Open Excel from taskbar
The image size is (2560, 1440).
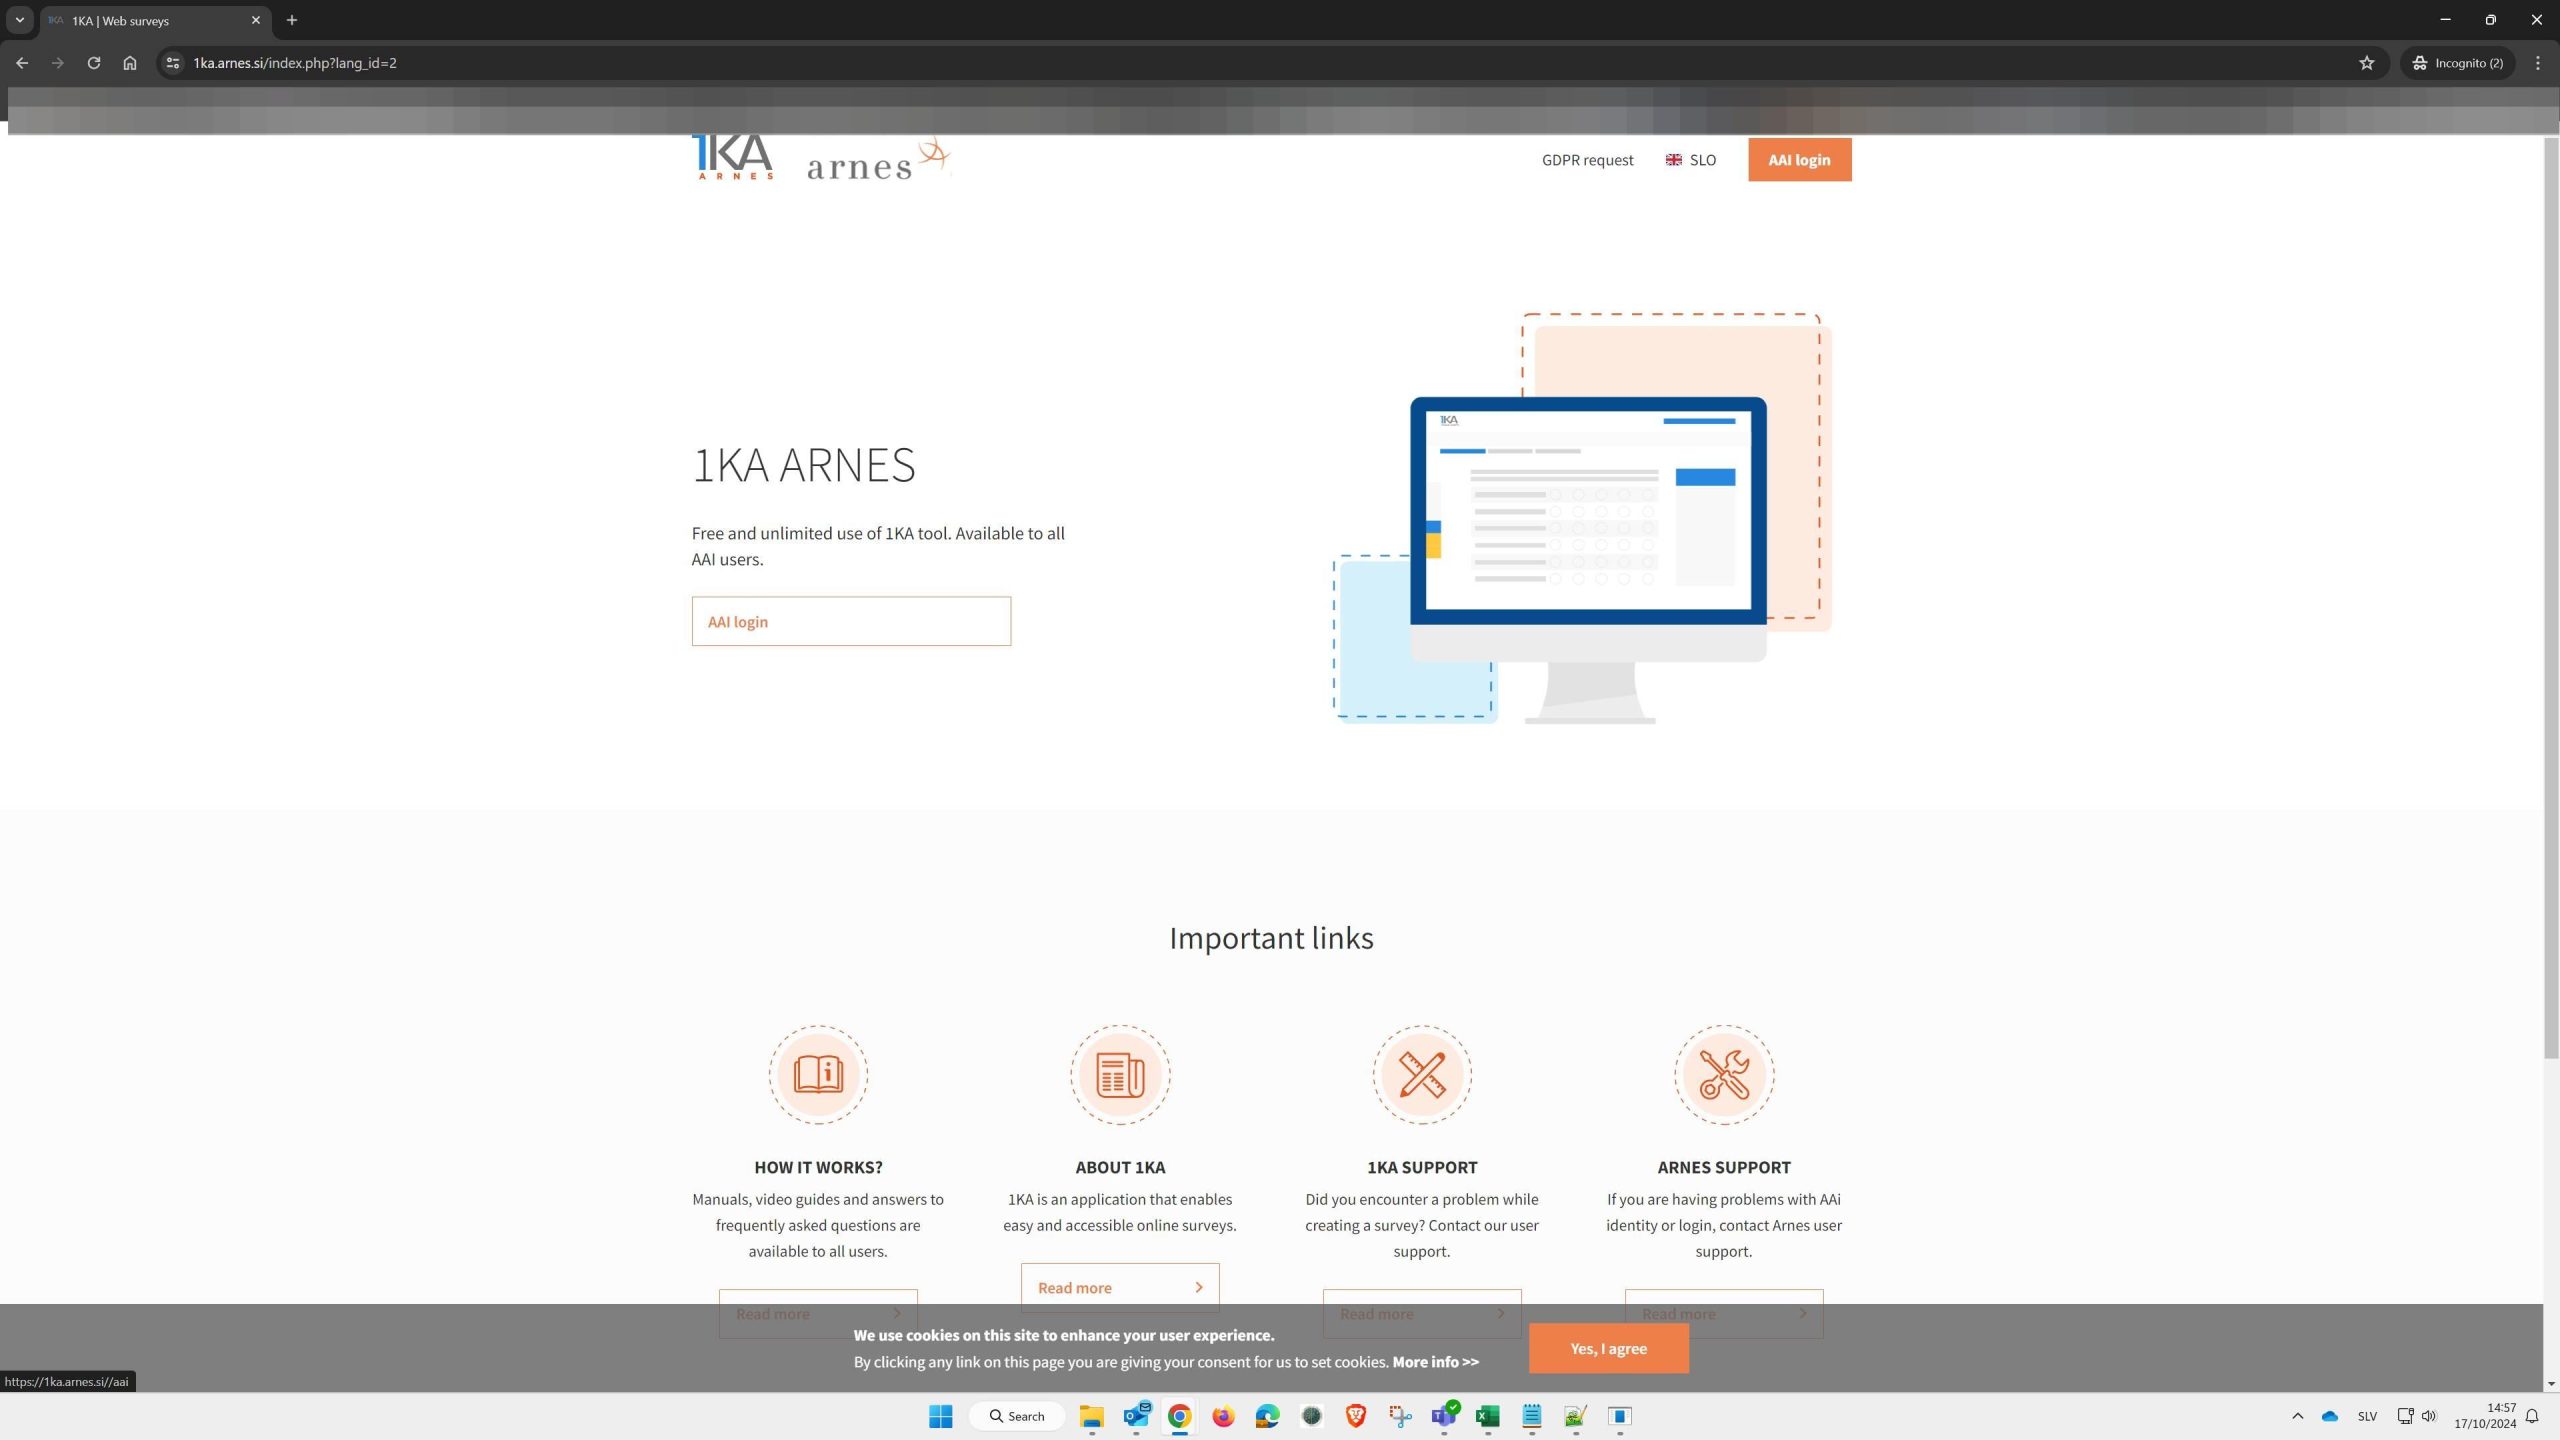1488,1416
